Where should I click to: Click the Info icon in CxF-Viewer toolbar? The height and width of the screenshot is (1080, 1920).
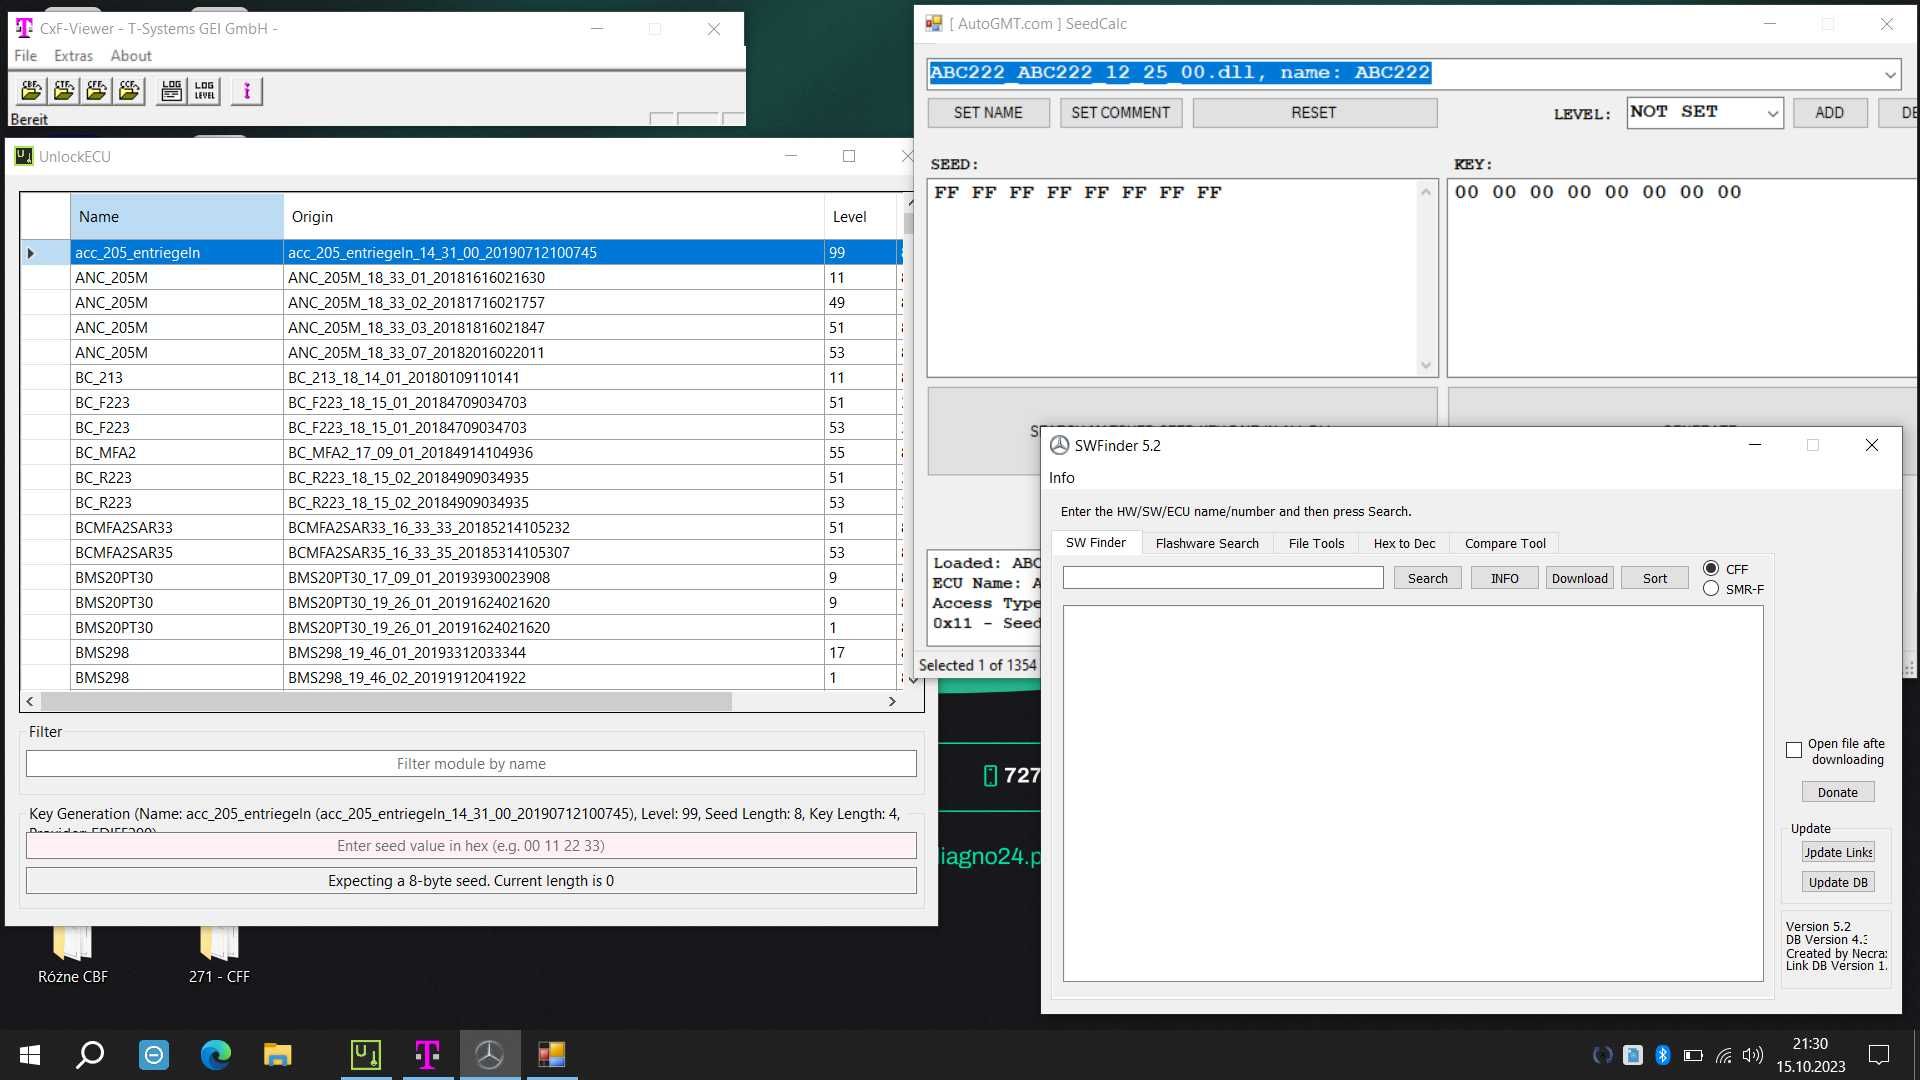point(248,90)
